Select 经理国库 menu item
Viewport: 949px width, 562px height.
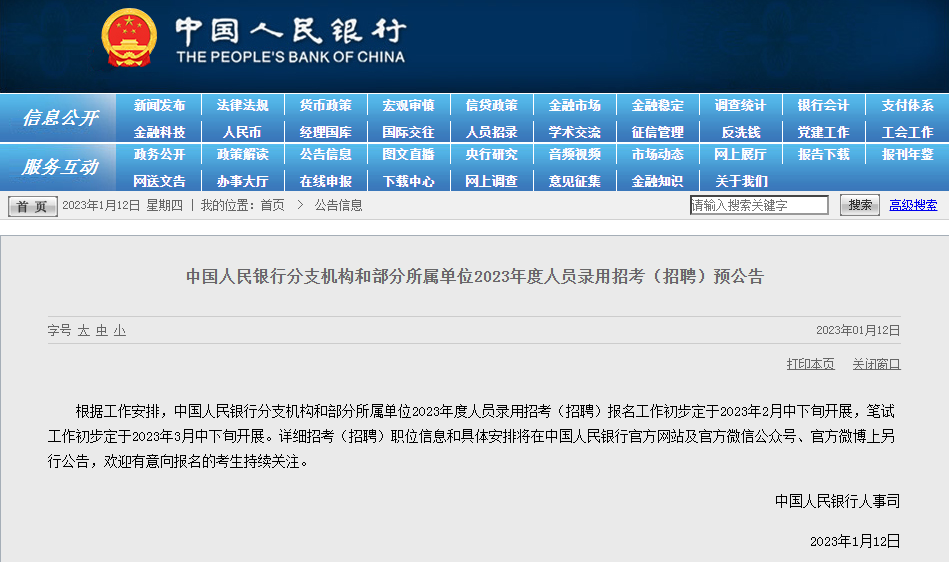point(326,132)
